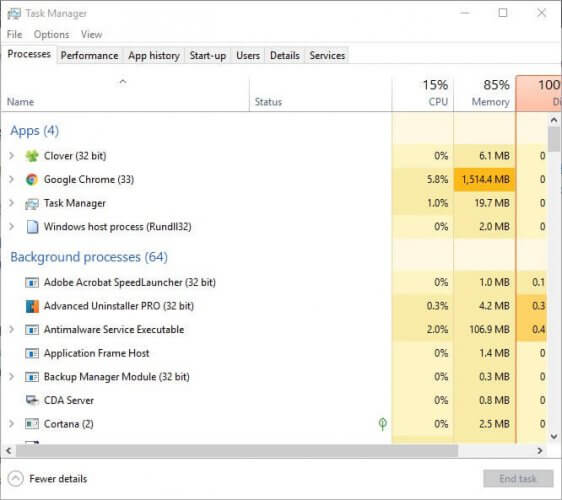This screenshot has width=562, height=500.
Task: Expand the Cortana (2) group
Action: pyautogui.click(x=11, y=424)
